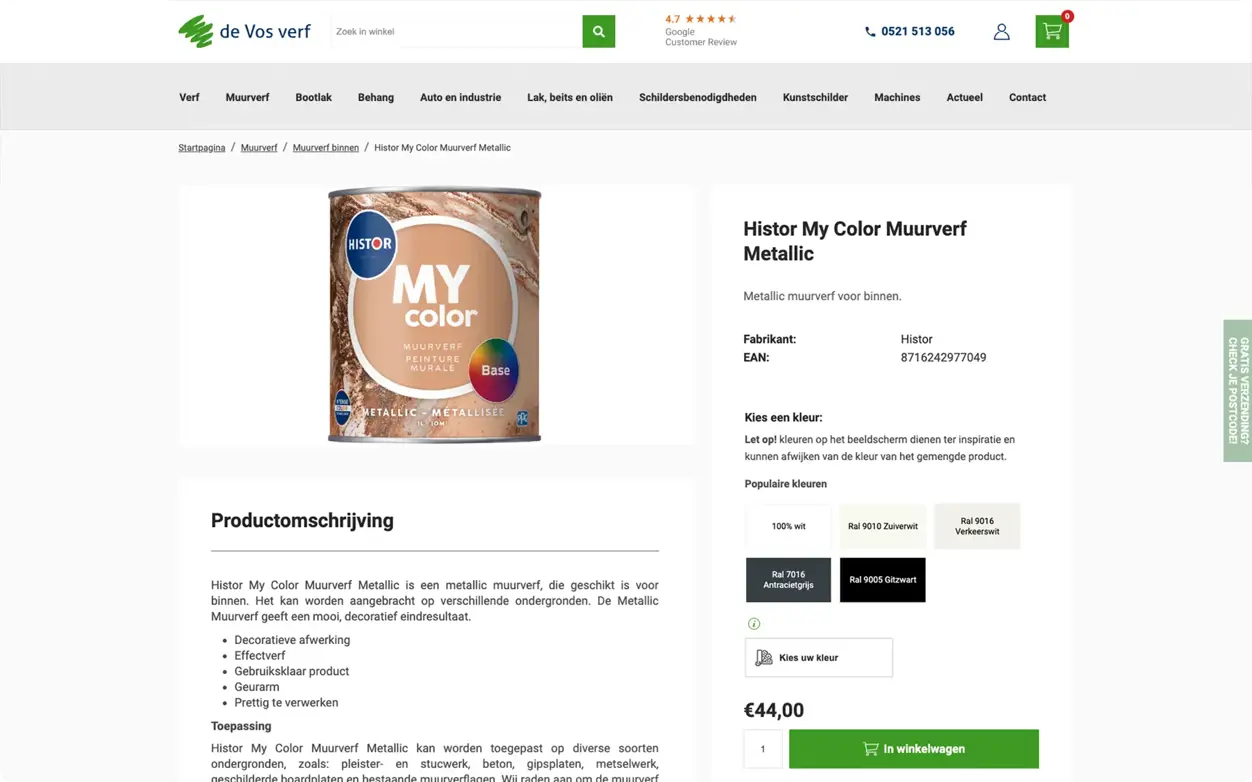Click the green info icon below swatches
Image resolution: width=1252 pixels, height=782 pixels.
pos(754,624)
